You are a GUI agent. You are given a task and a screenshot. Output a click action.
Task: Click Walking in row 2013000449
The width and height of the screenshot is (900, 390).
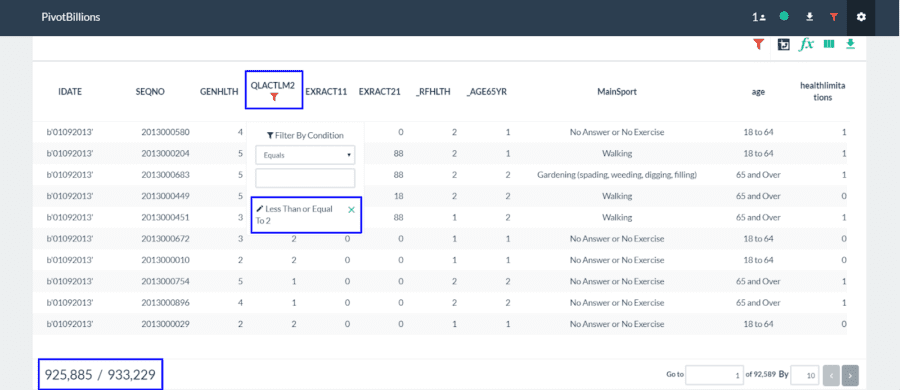point(617,196)
